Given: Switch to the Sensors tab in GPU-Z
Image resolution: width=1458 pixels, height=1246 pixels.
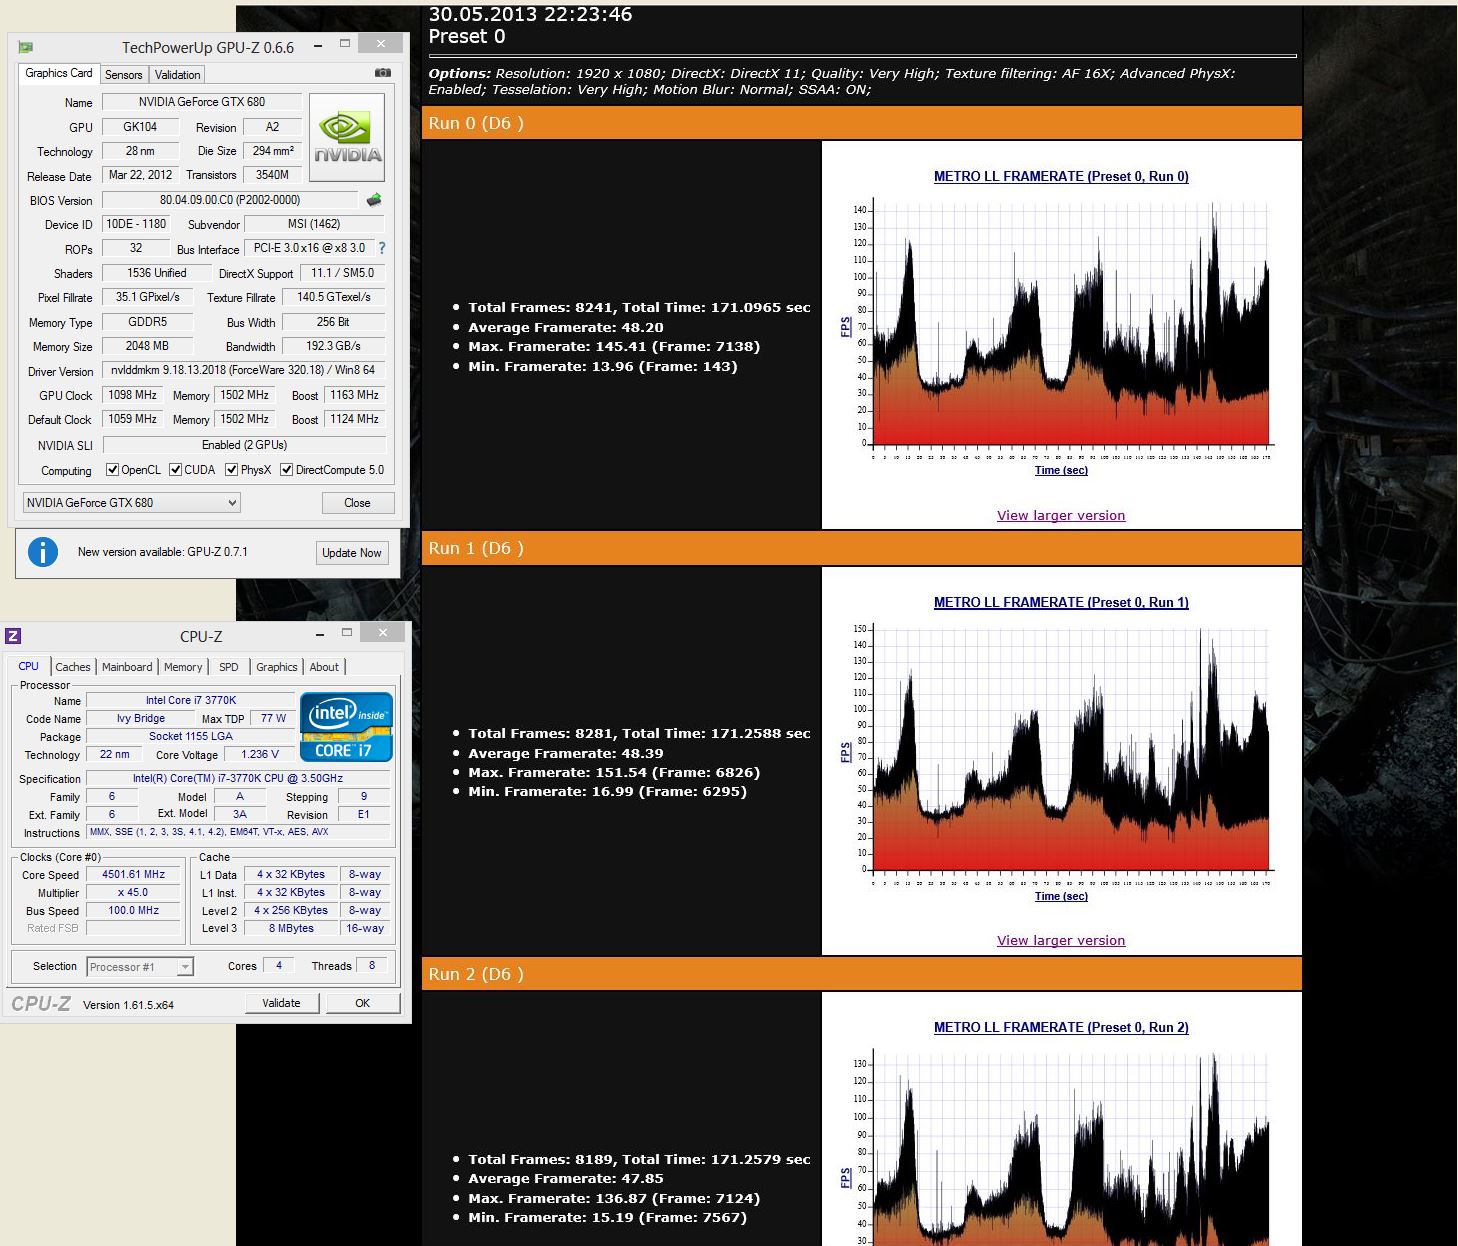Looking at the screenshot, I should (x=124, y=75).
